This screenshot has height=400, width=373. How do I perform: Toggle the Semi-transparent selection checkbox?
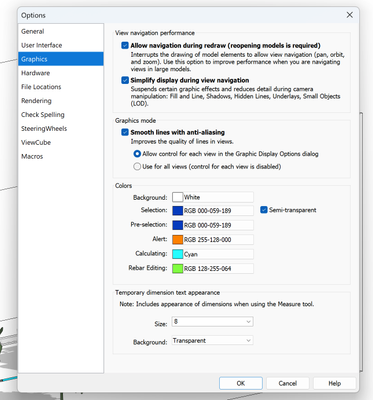coord(264,210)
